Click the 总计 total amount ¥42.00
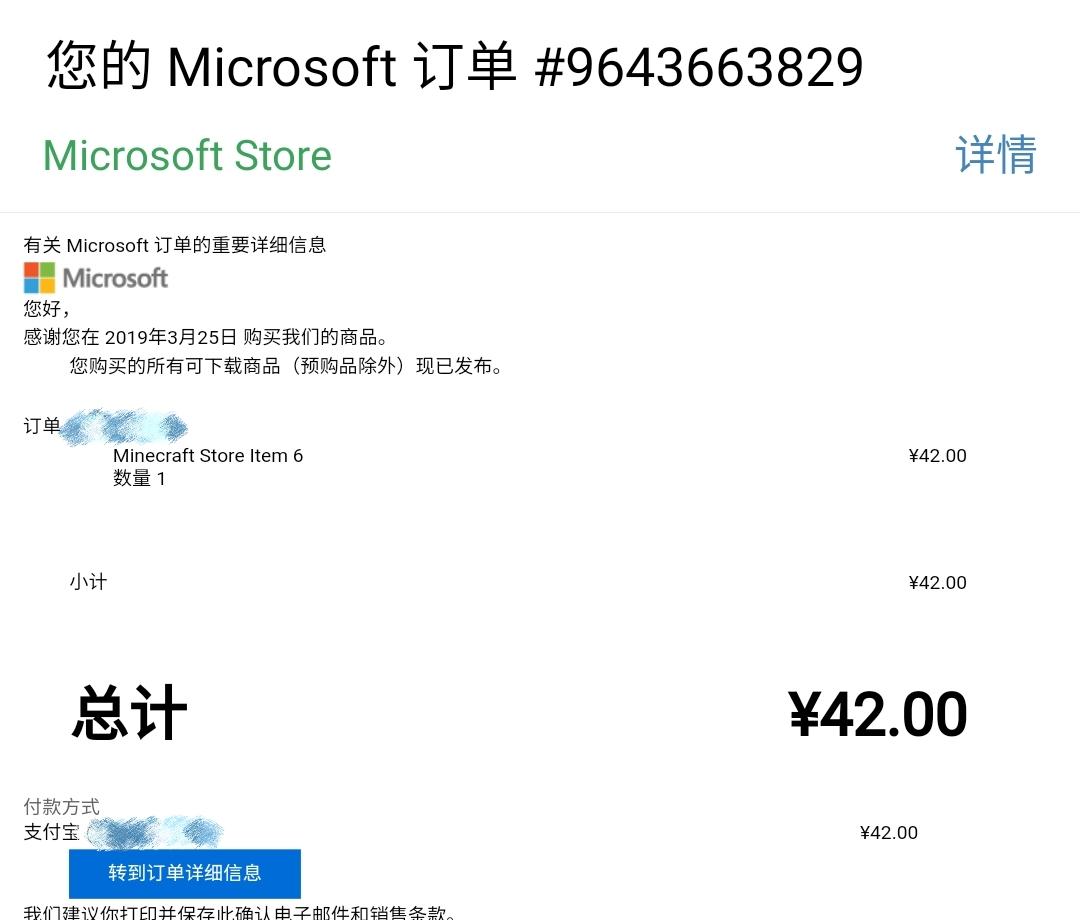This screenshot has width=1080, height=920. tap(878, 714)
